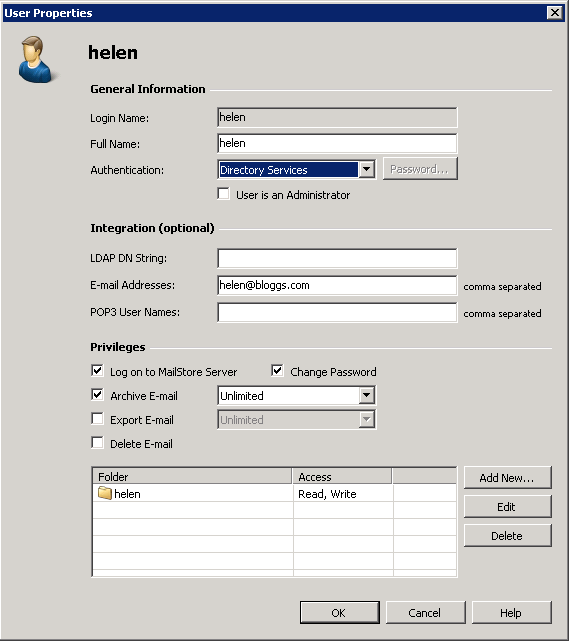569x641 pixels.
Task: Close the User Properties dialog
Action: pos(555,13)
